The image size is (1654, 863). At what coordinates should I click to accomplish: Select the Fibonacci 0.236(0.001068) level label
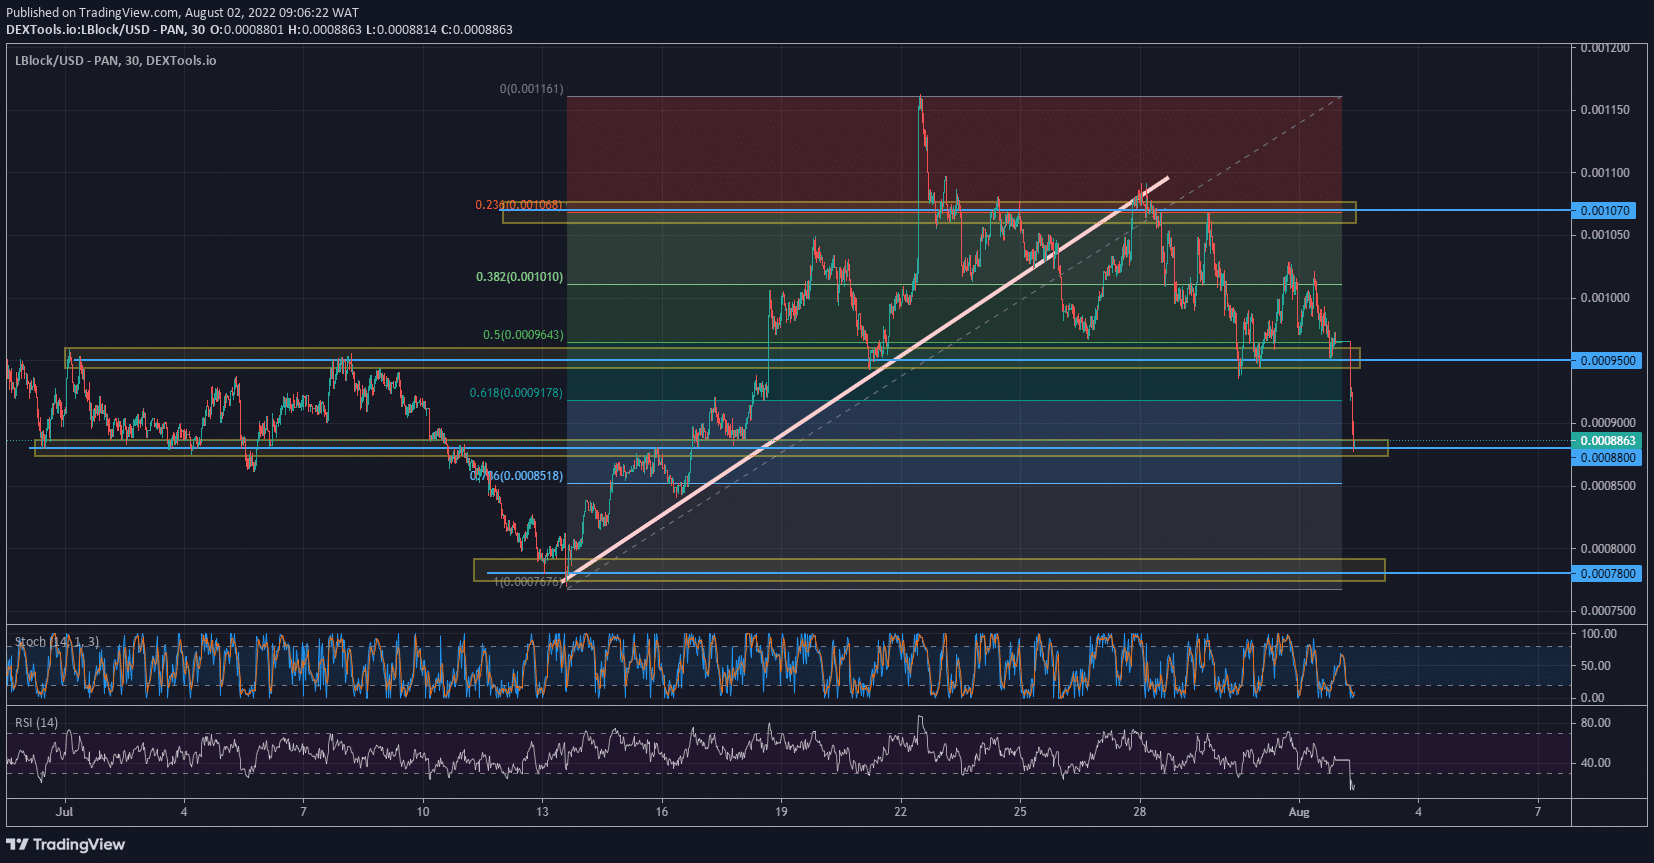point(519,205)
